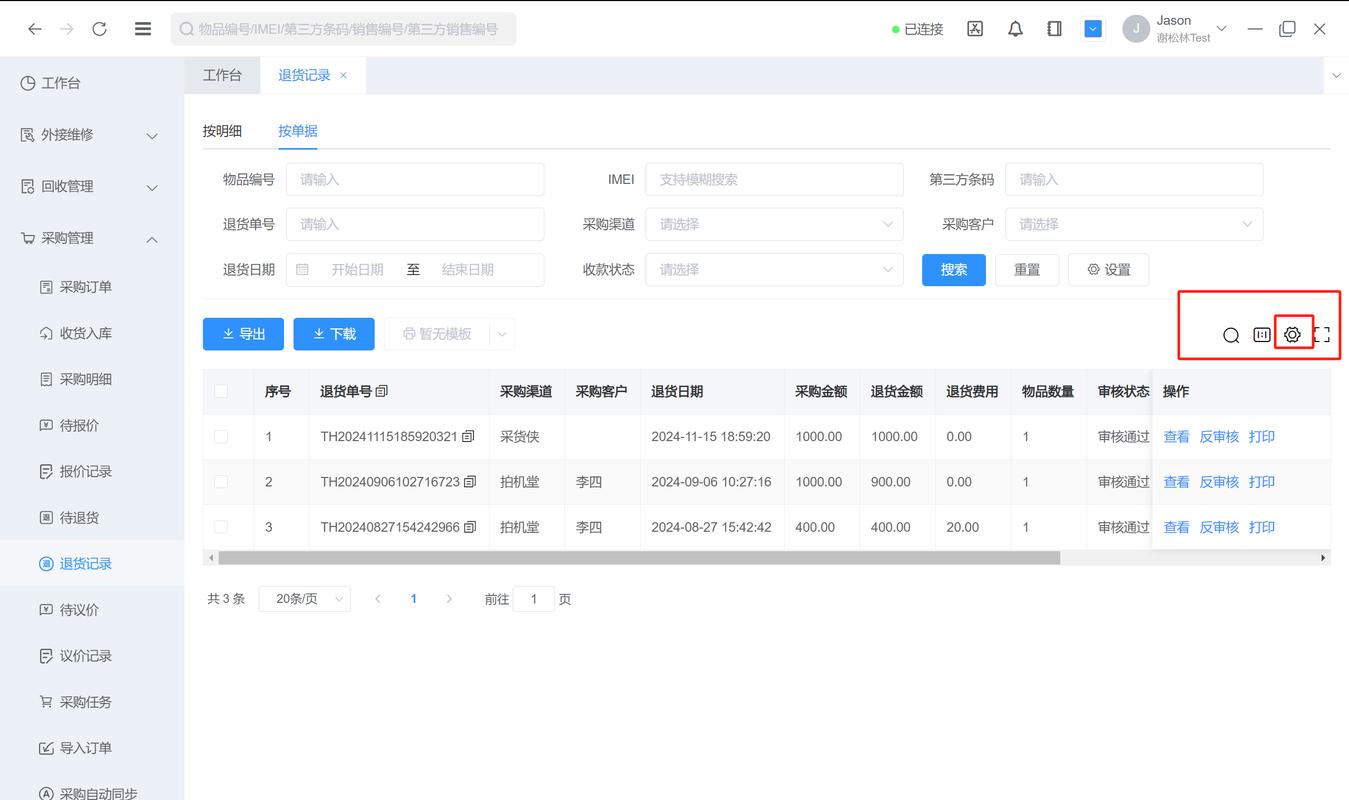Open the notification bell

1015,29
